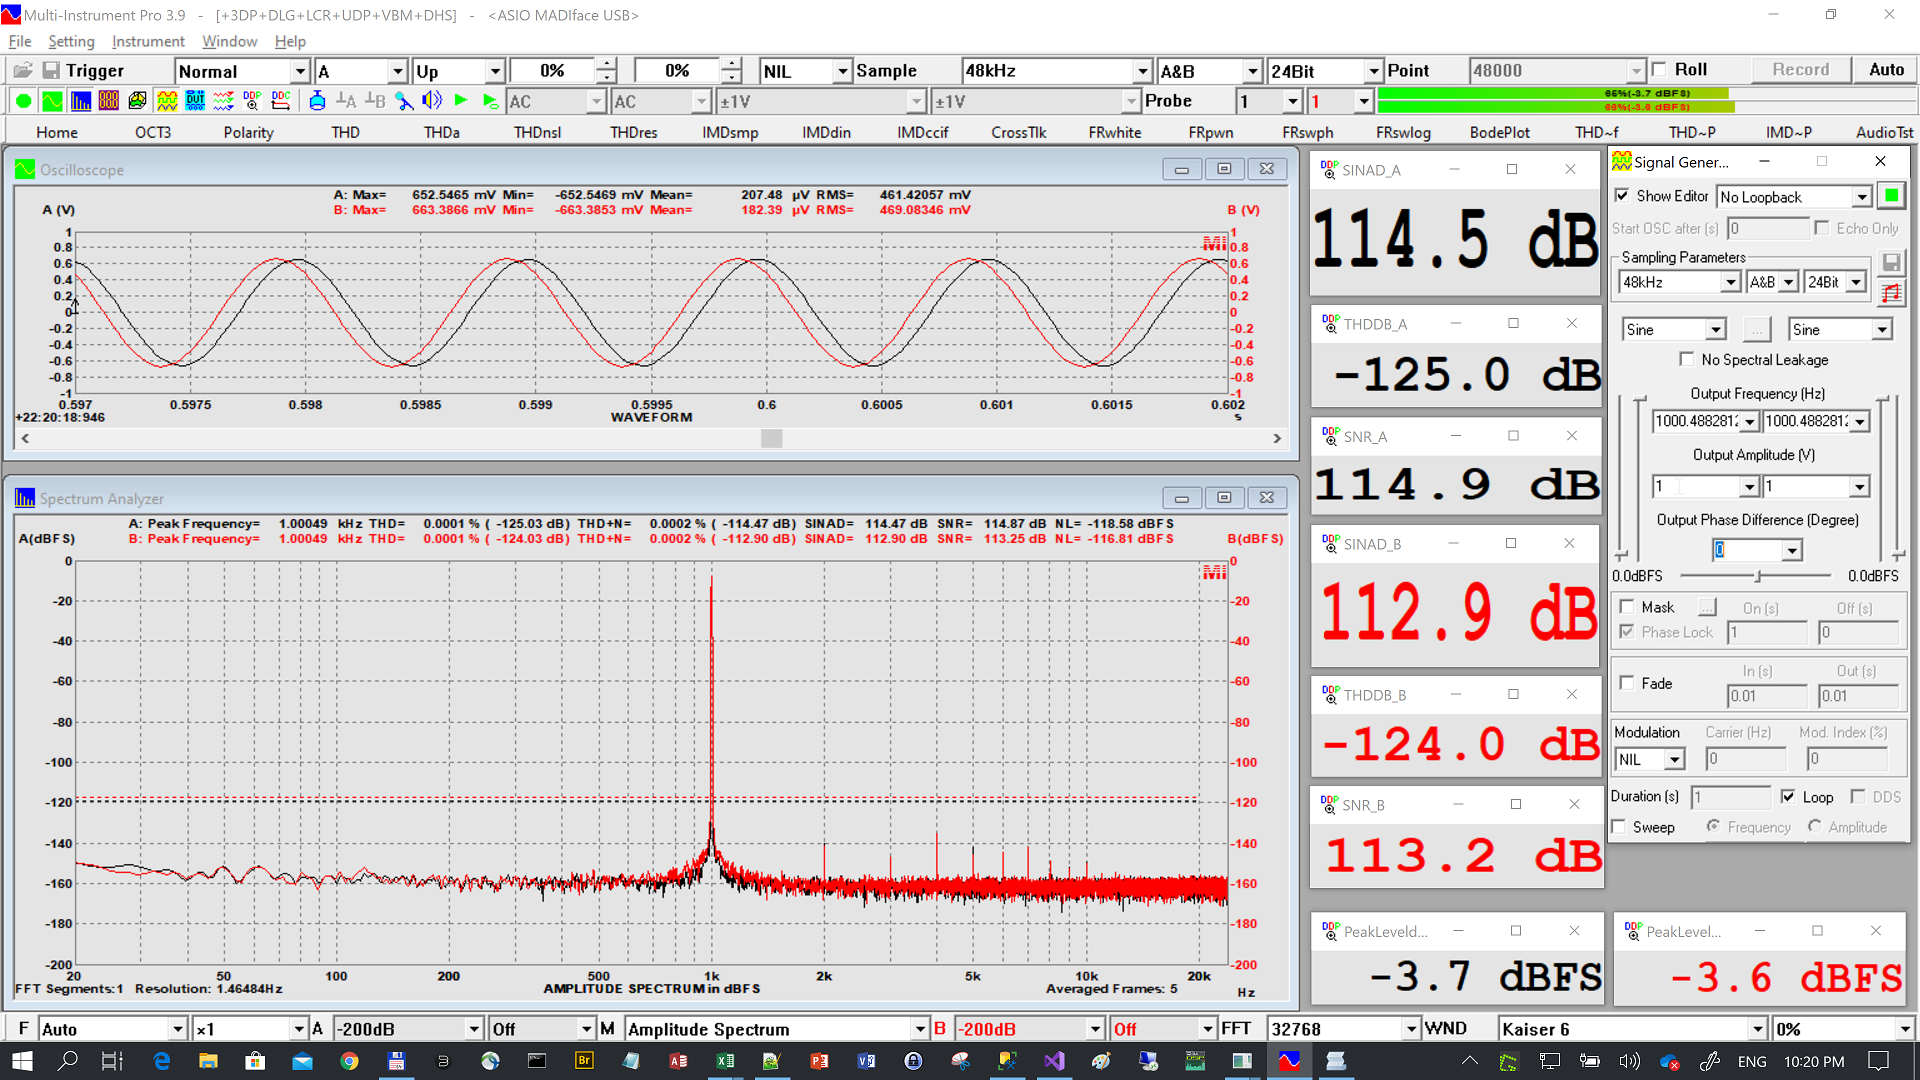
Task: Click the M spectrum mode button
Action: pos(607,1028)
